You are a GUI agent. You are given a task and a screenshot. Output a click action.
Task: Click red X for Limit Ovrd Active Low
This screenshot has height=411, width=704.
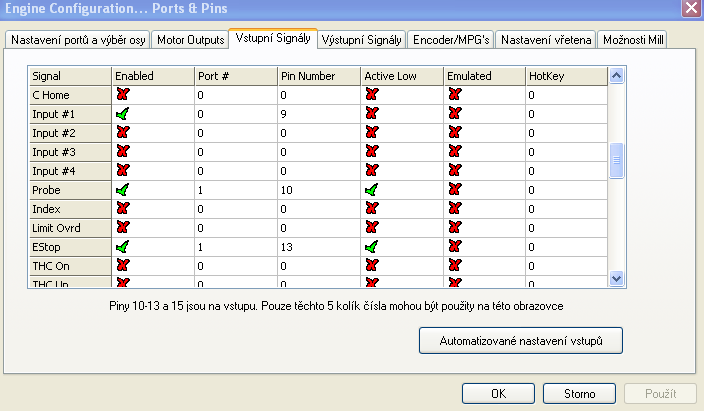click(x=373, y=227)
